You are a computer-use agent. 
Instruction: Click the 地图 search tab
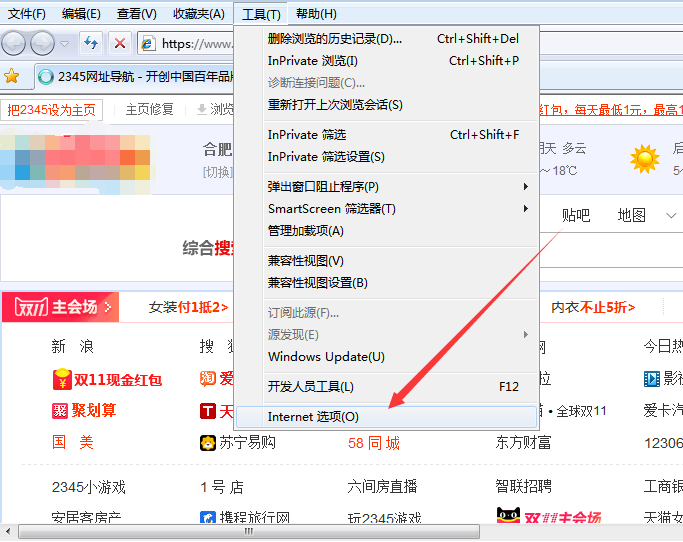tap(632, 215)
